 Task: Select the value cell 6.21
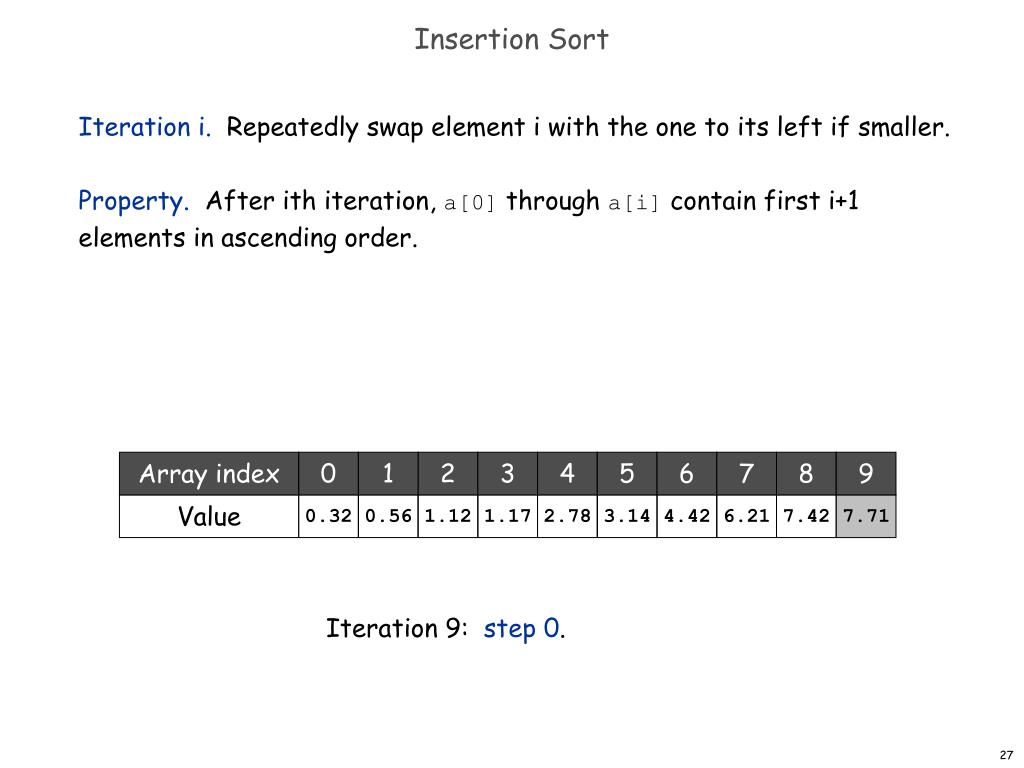[746, 517]
